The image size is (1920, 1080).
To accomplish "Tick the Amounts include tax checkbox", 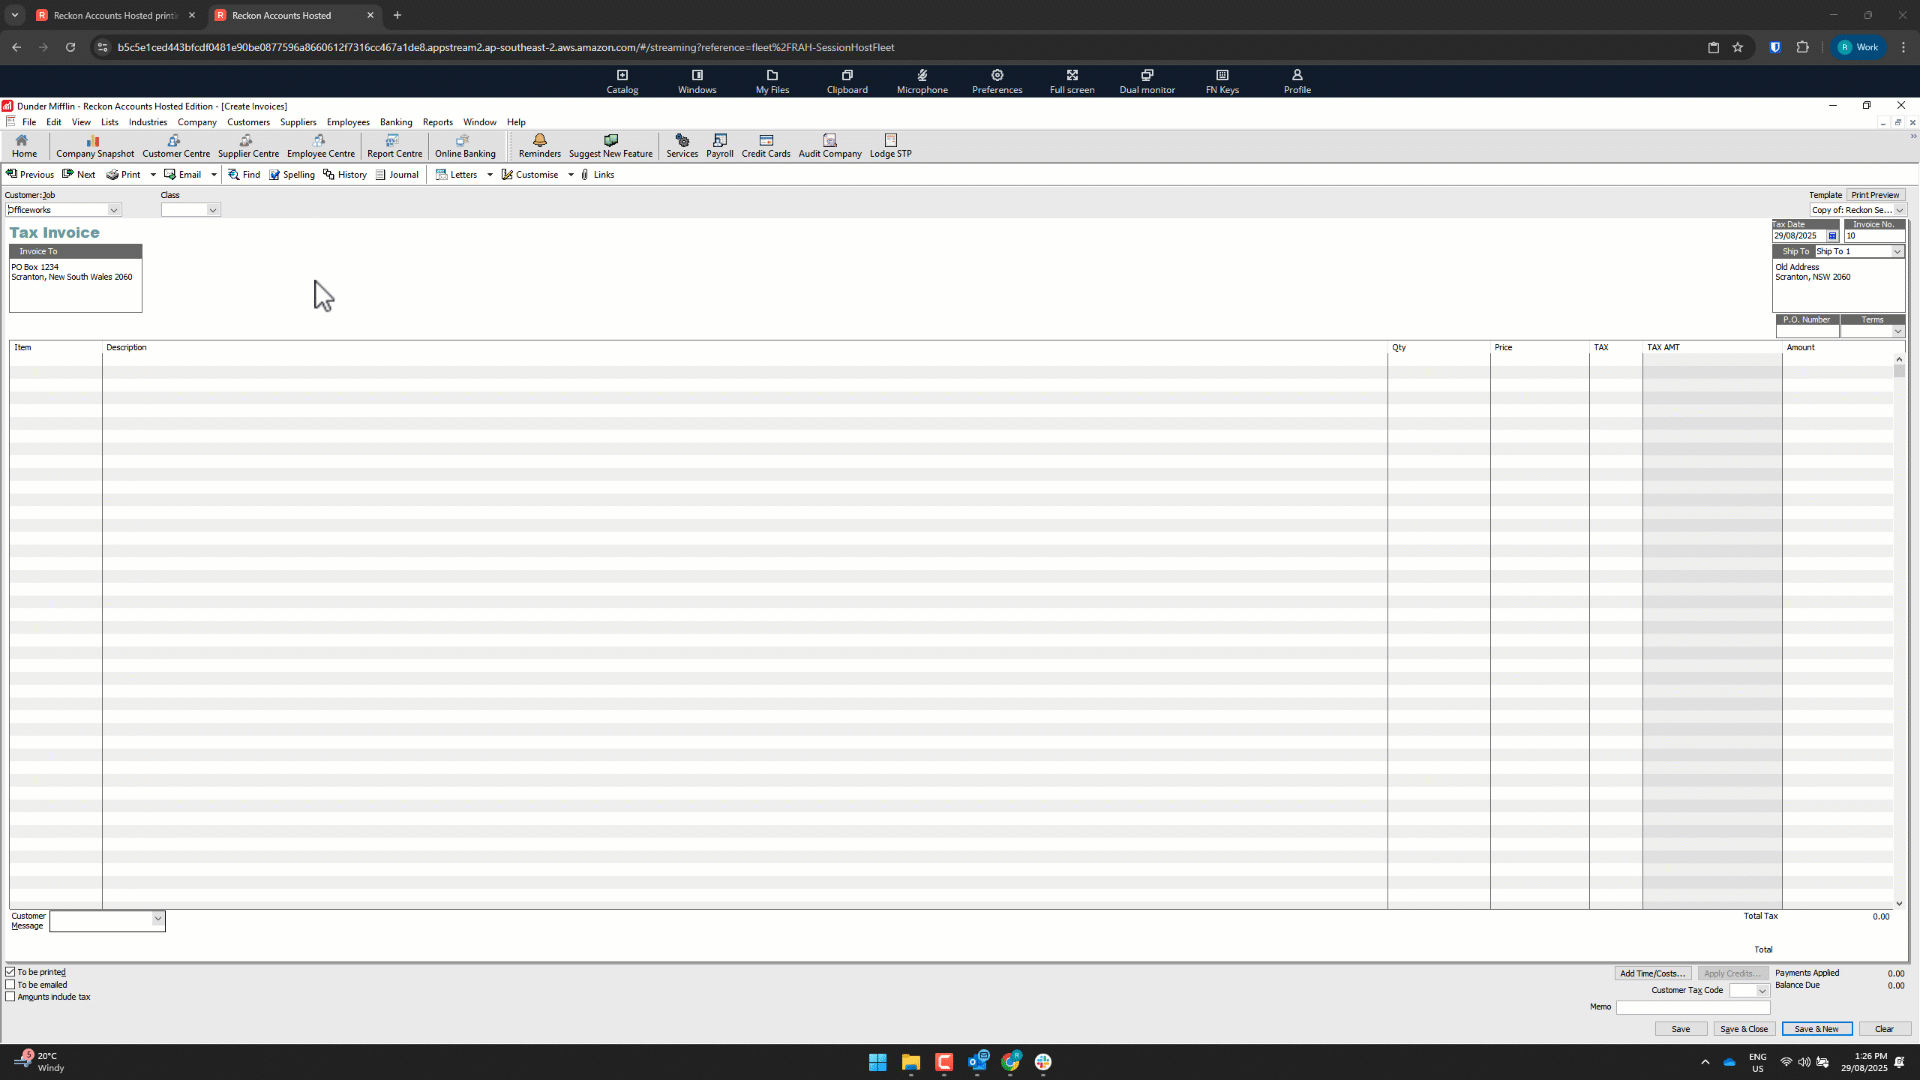I will [10, 996].
